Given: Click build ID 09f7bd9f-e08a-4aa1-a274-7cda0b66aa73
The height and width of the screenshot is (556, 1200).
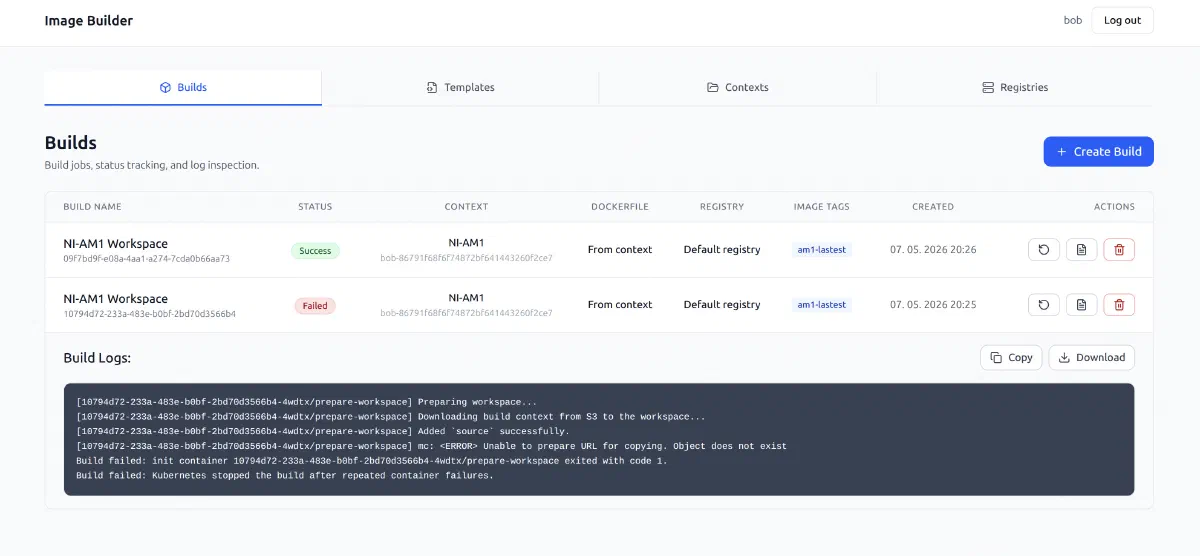Looking at the screenshot, I should [x=147, y=259].
